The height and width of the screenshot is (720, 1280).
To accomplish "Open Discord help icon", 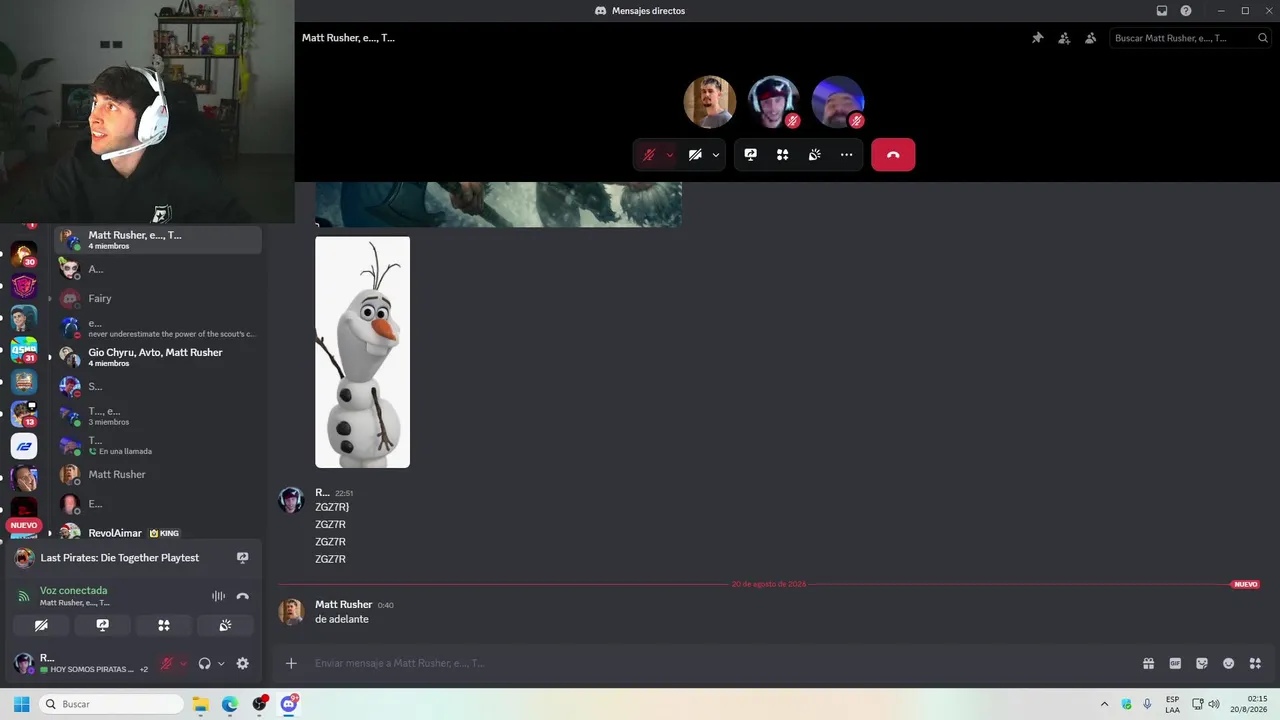I will 1186,11.
